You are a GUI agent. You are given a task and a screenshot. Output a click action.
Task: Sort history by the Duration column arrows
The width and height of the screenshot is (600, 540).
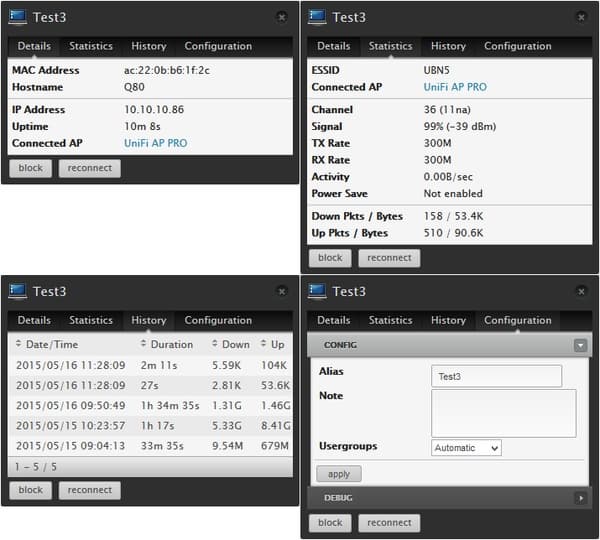coord(143,344)
